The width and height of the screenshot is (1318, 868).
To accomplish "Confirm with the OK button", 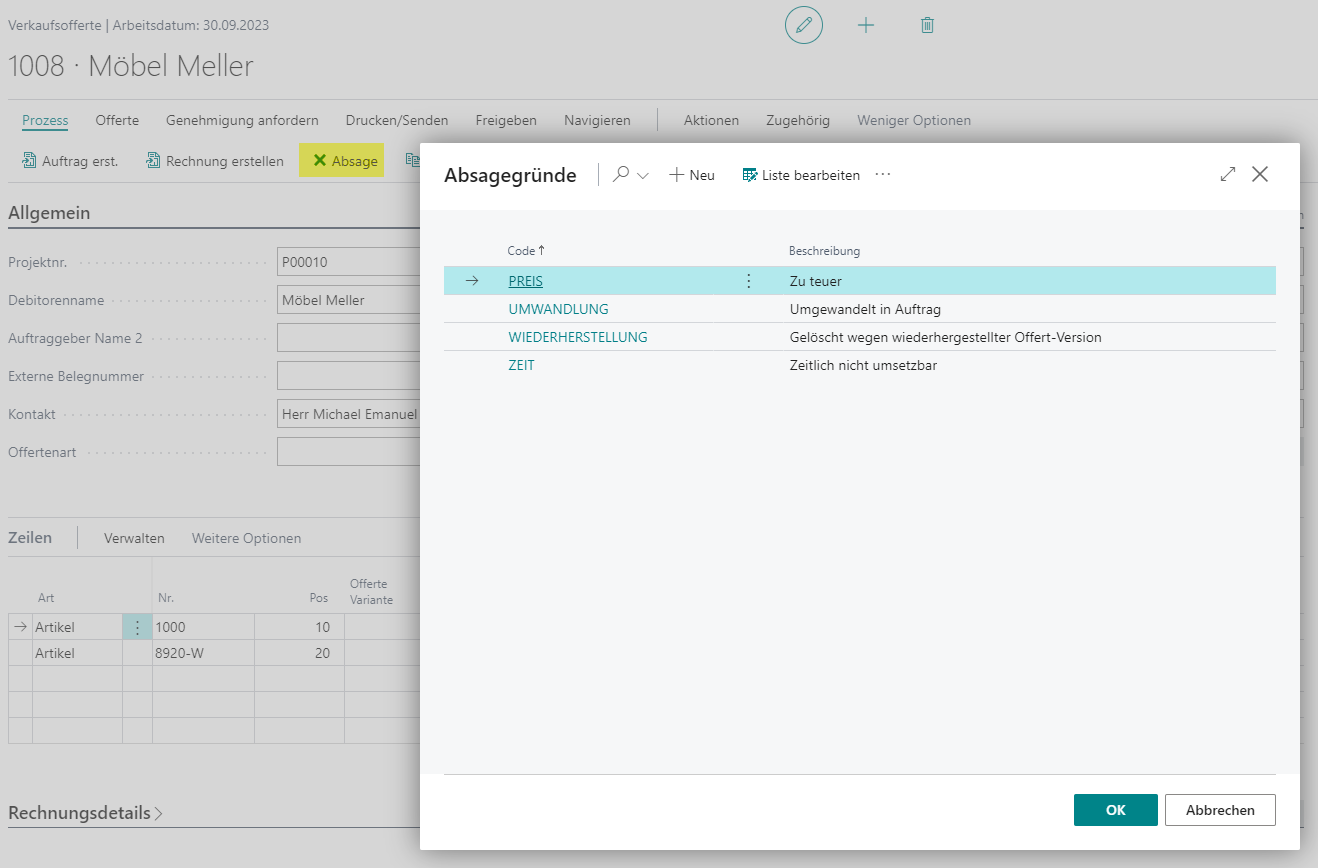I will tap(1116, 810).
